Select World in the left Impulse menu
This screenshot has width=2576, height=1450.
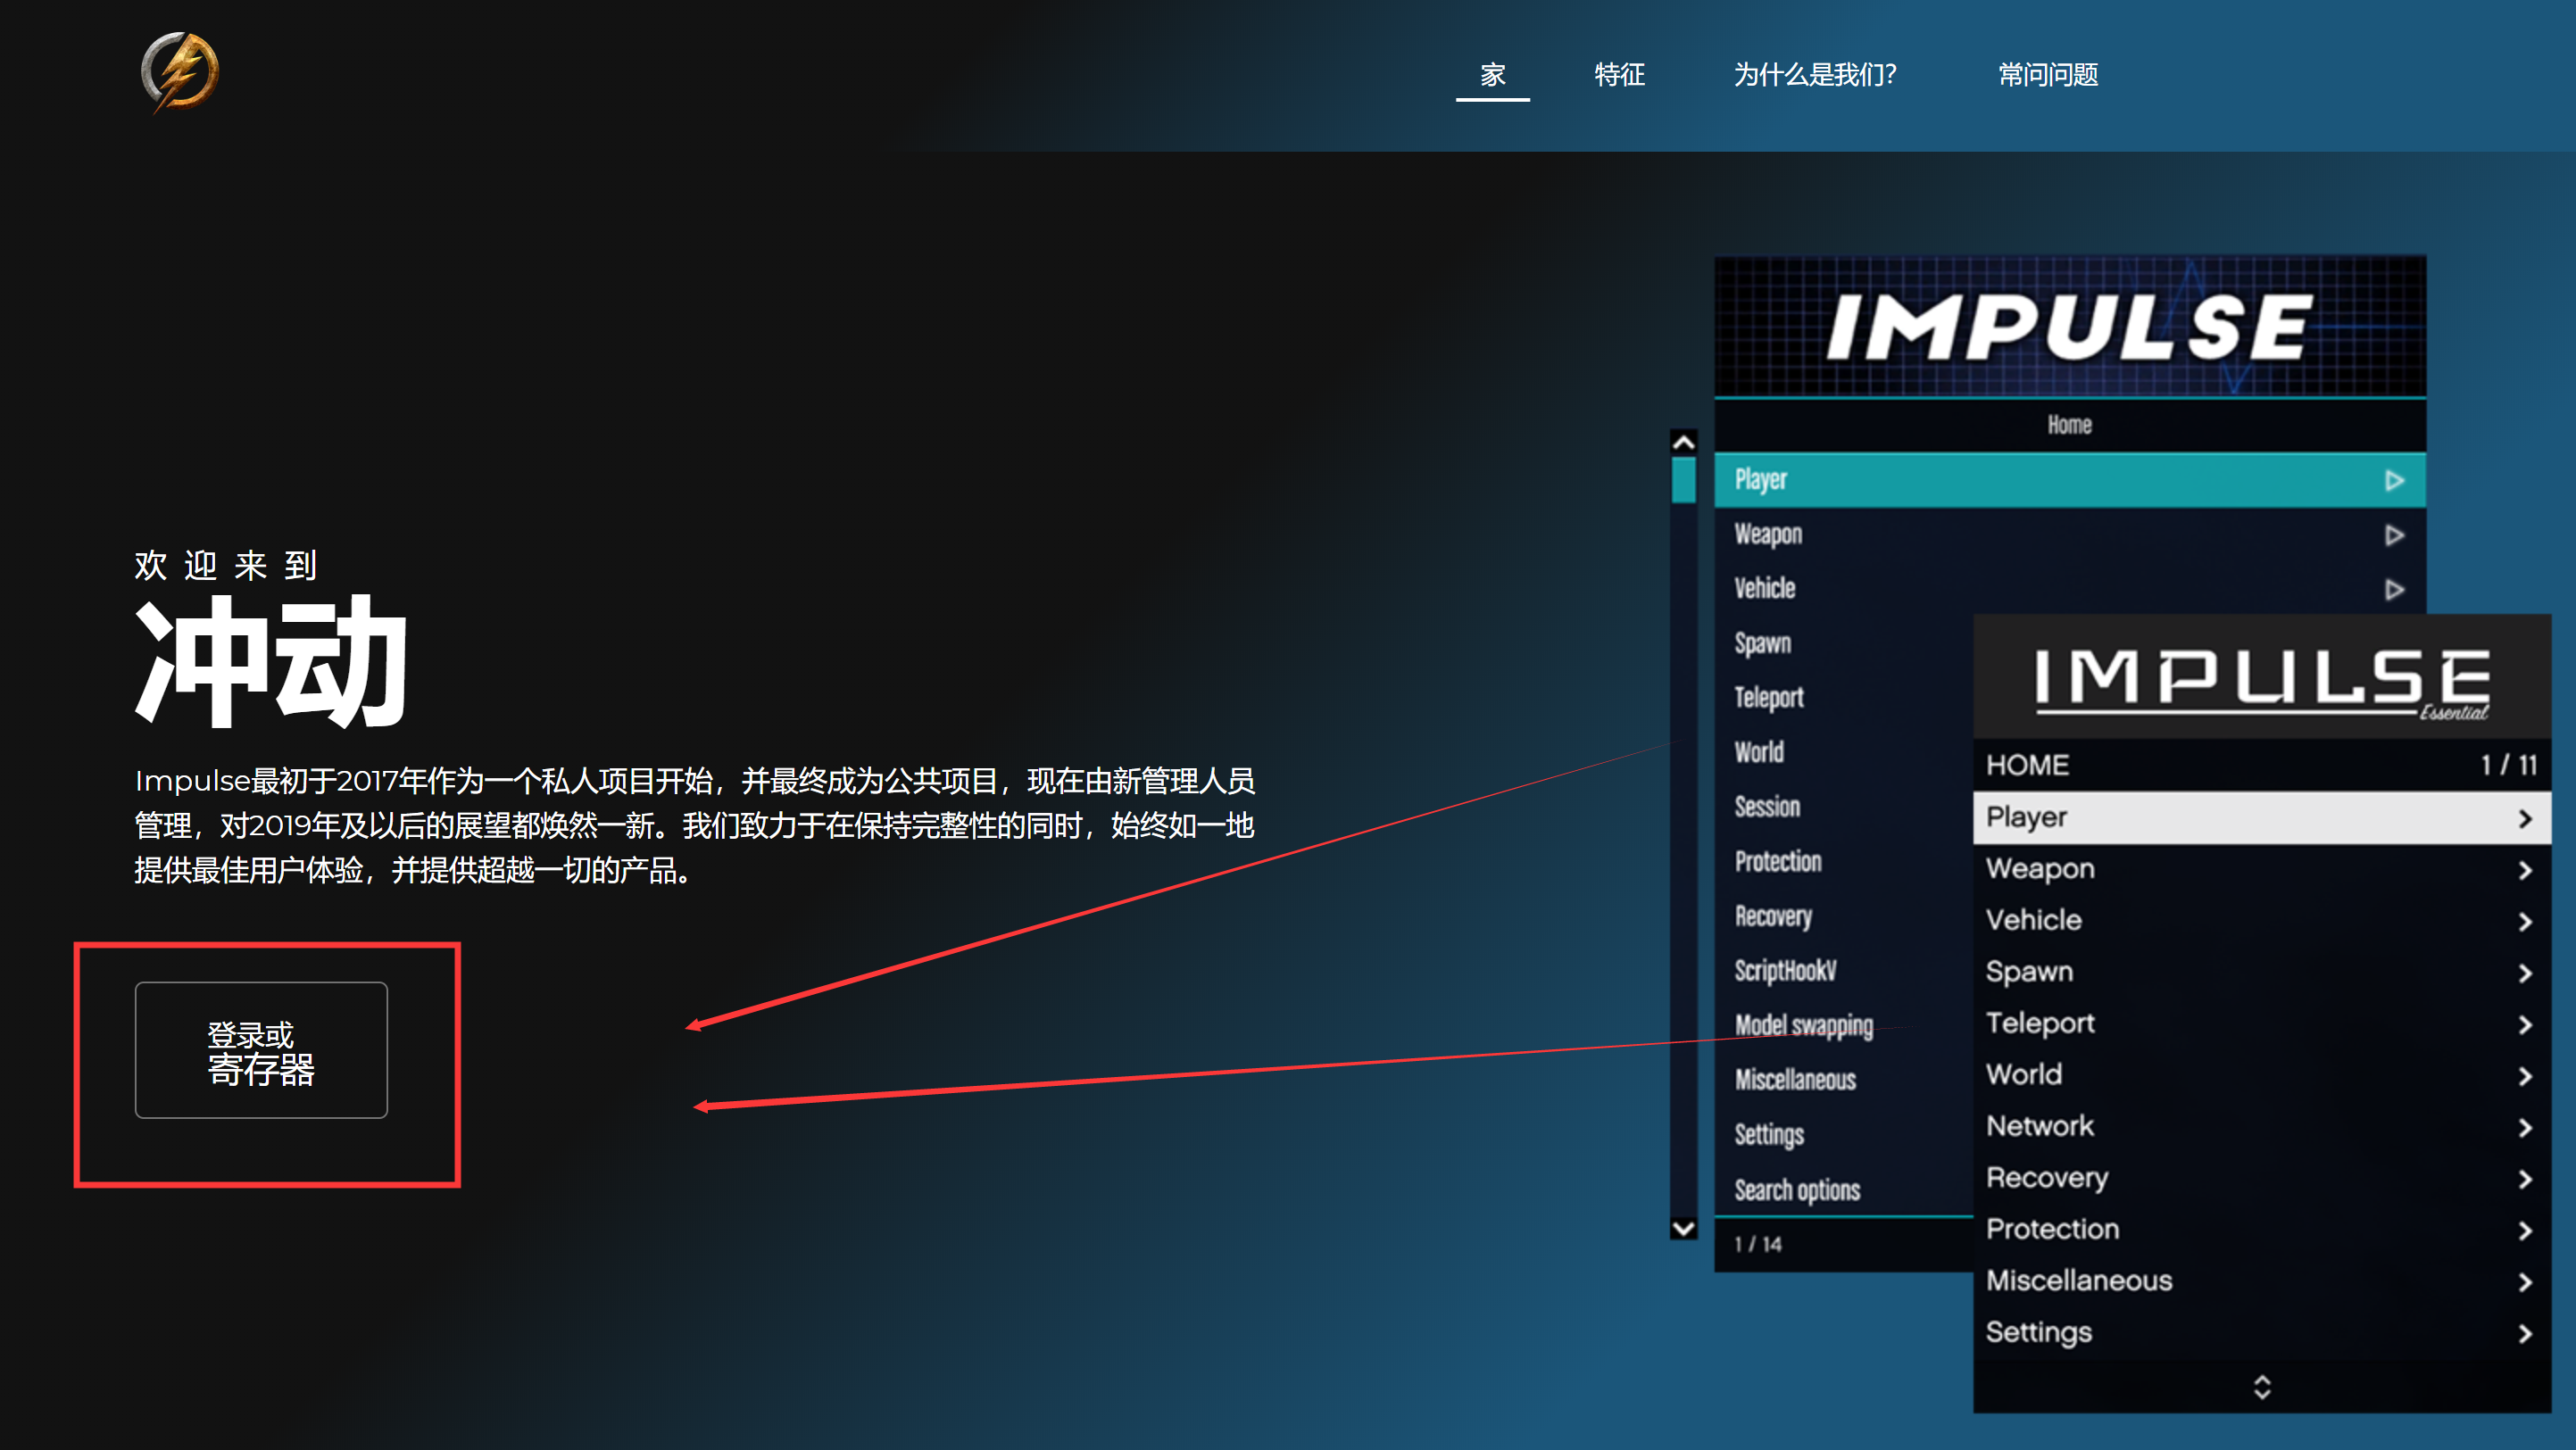coord(1759,751)
